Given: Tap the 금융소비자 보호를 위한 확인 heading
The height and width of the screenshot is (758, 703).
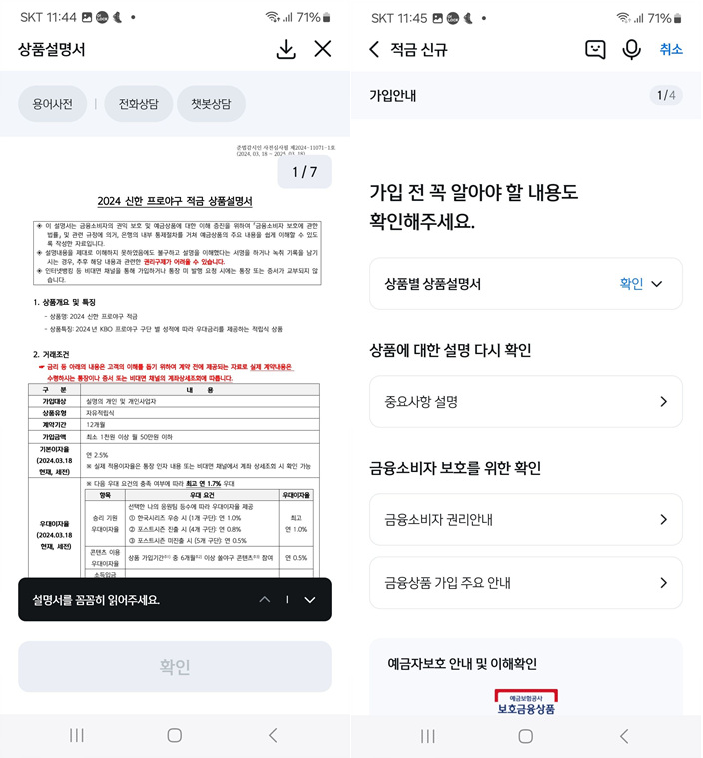Looking at the screenshot, I should coord(455,468).
